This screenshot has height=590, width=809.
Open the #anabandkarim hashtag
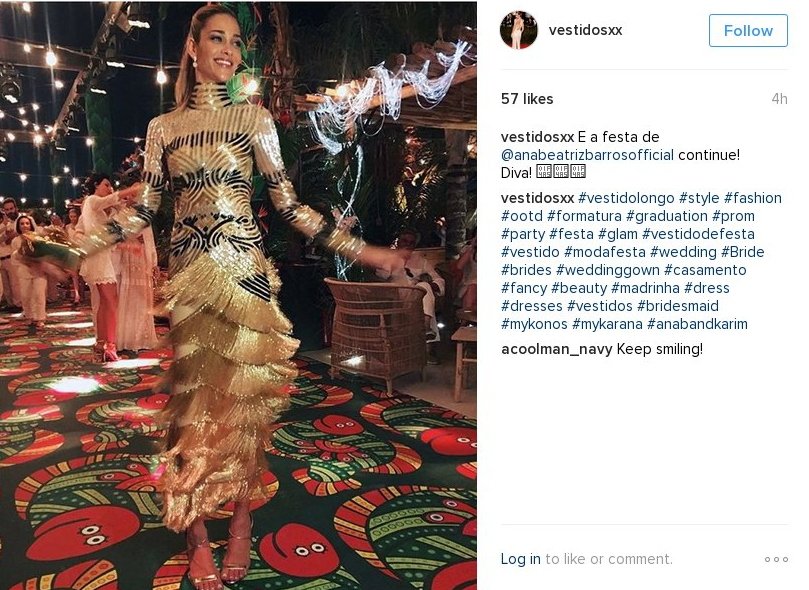click(697, 324)
